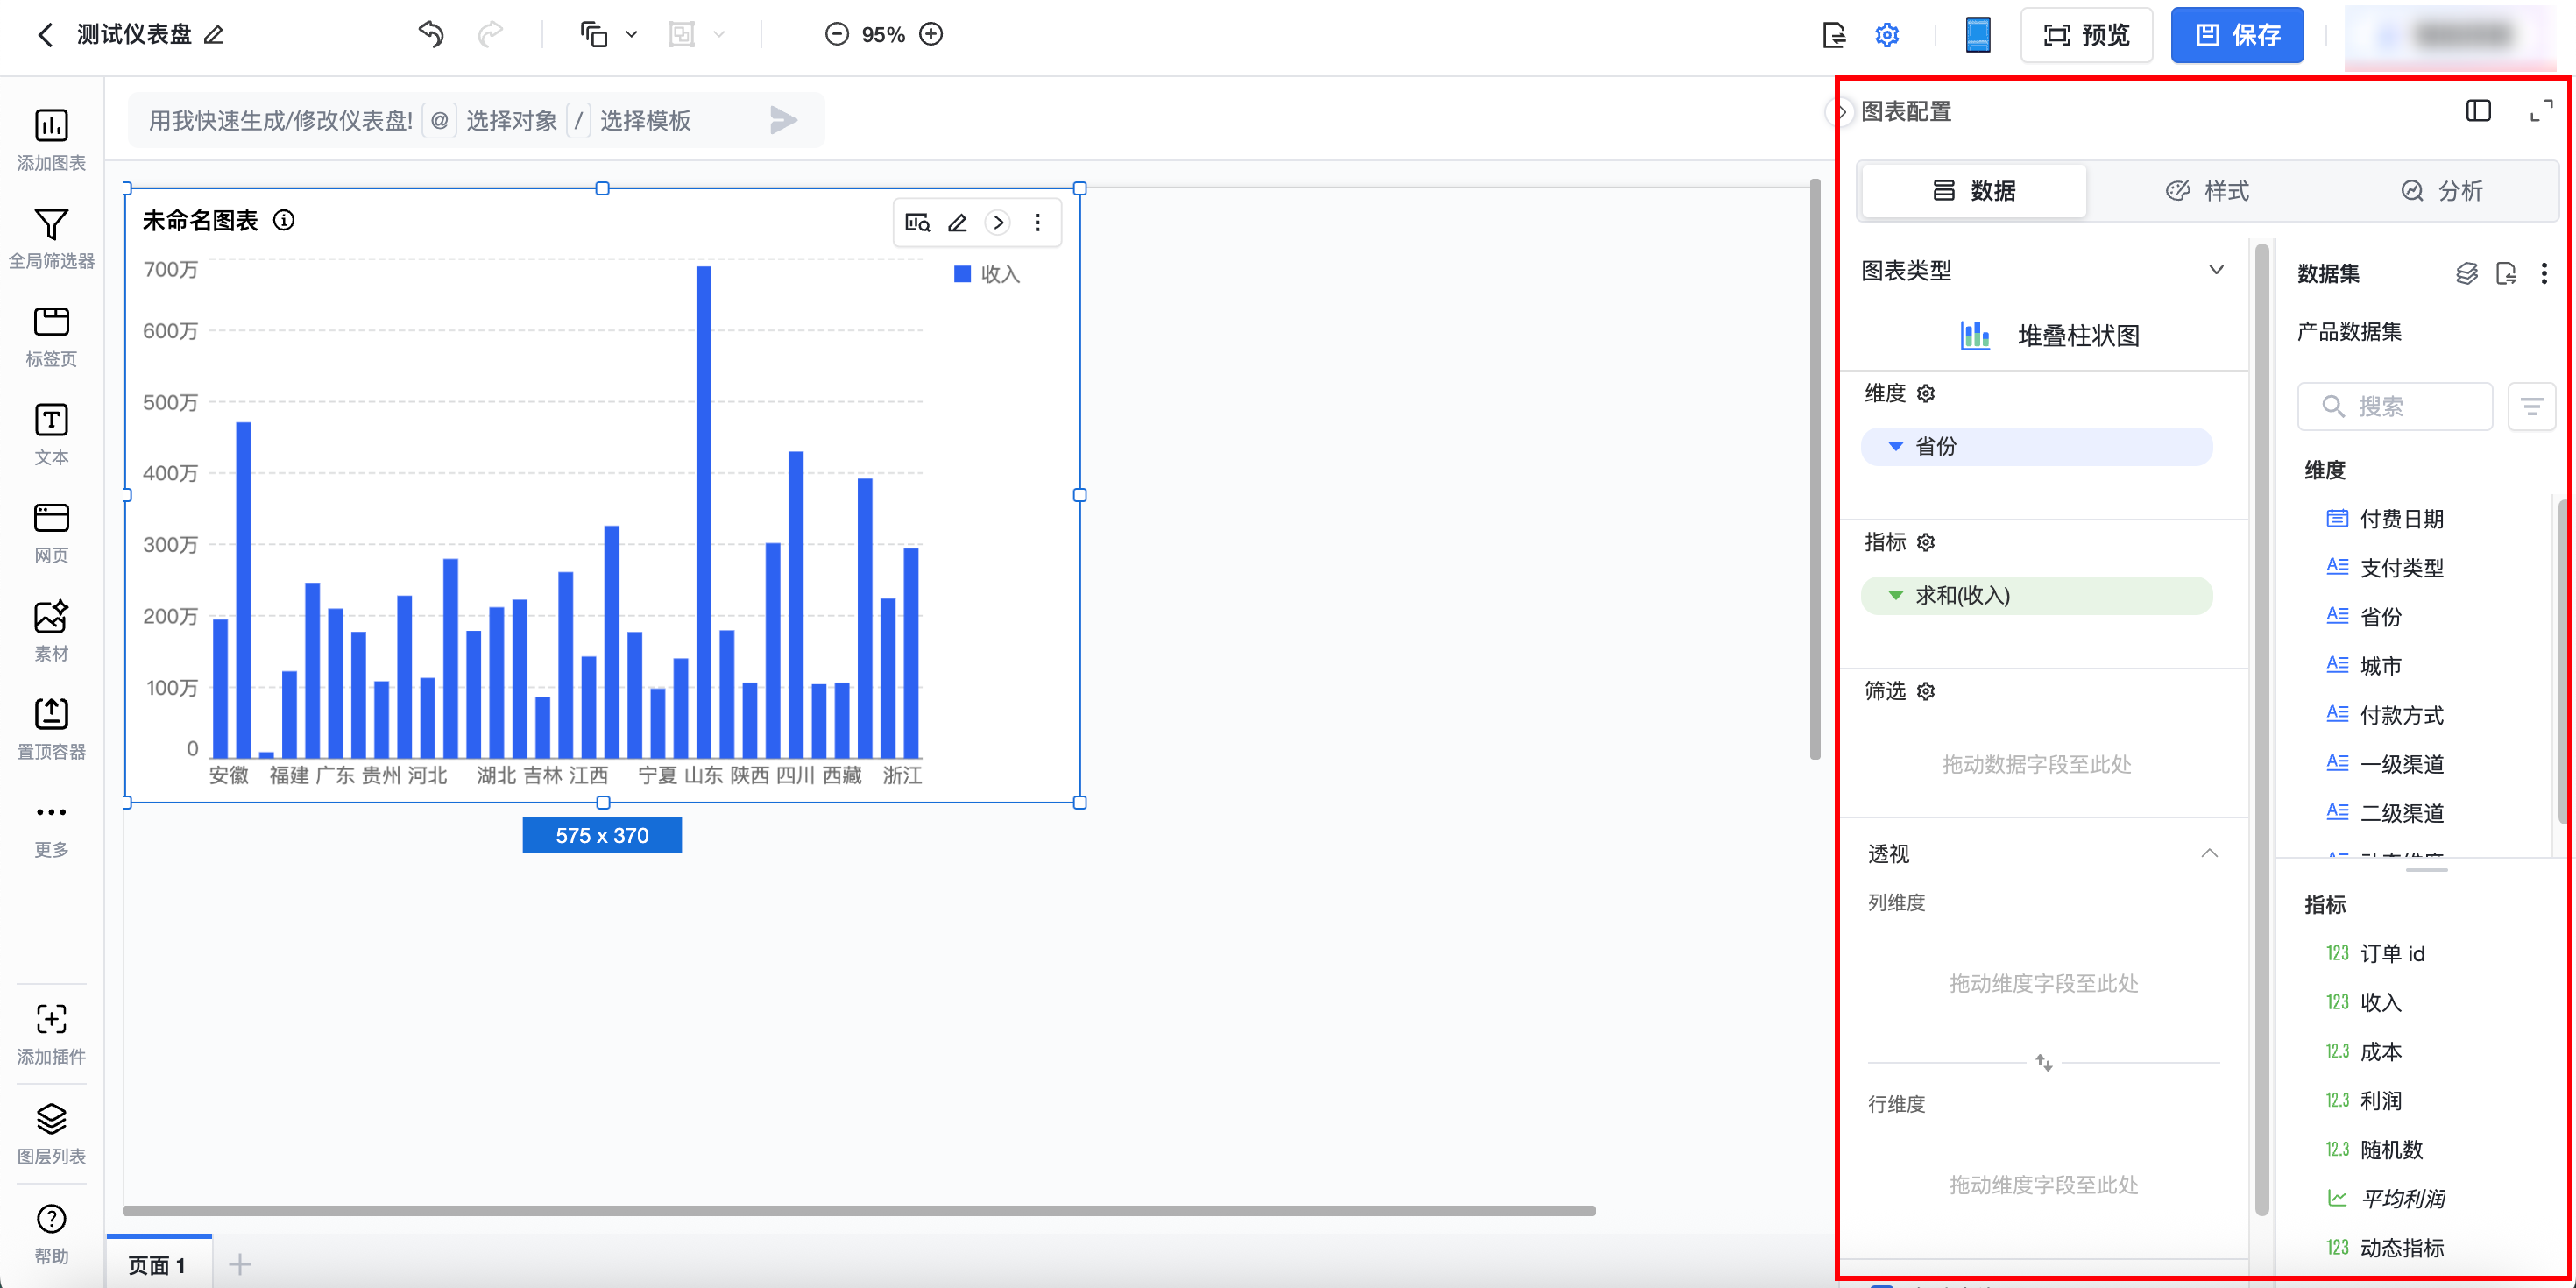Image resolution: width=2576 pixels, height=1288 pixels.
Task: Click the zoom-in plus icon next to 95%
Action: (931, 35)
